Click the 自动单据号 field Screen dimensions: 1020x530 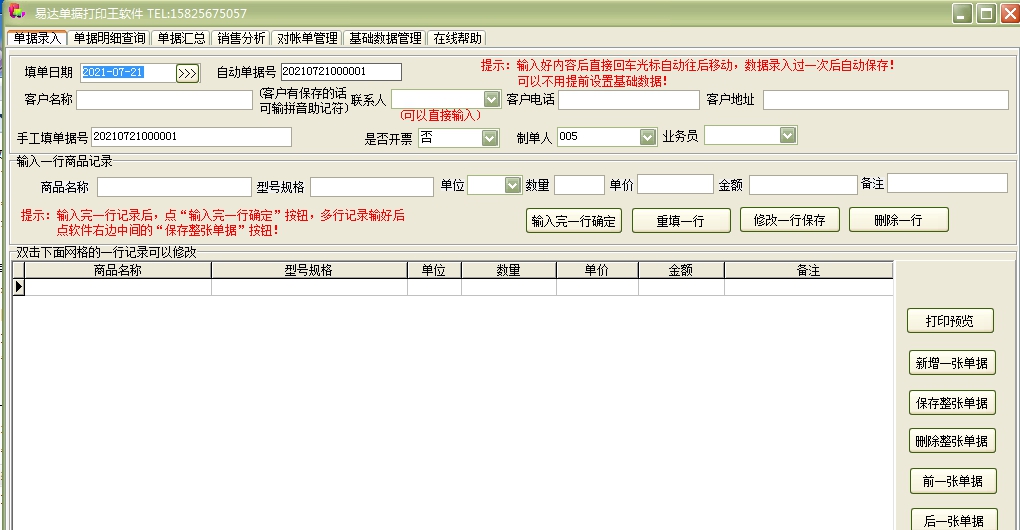(341, 72)
